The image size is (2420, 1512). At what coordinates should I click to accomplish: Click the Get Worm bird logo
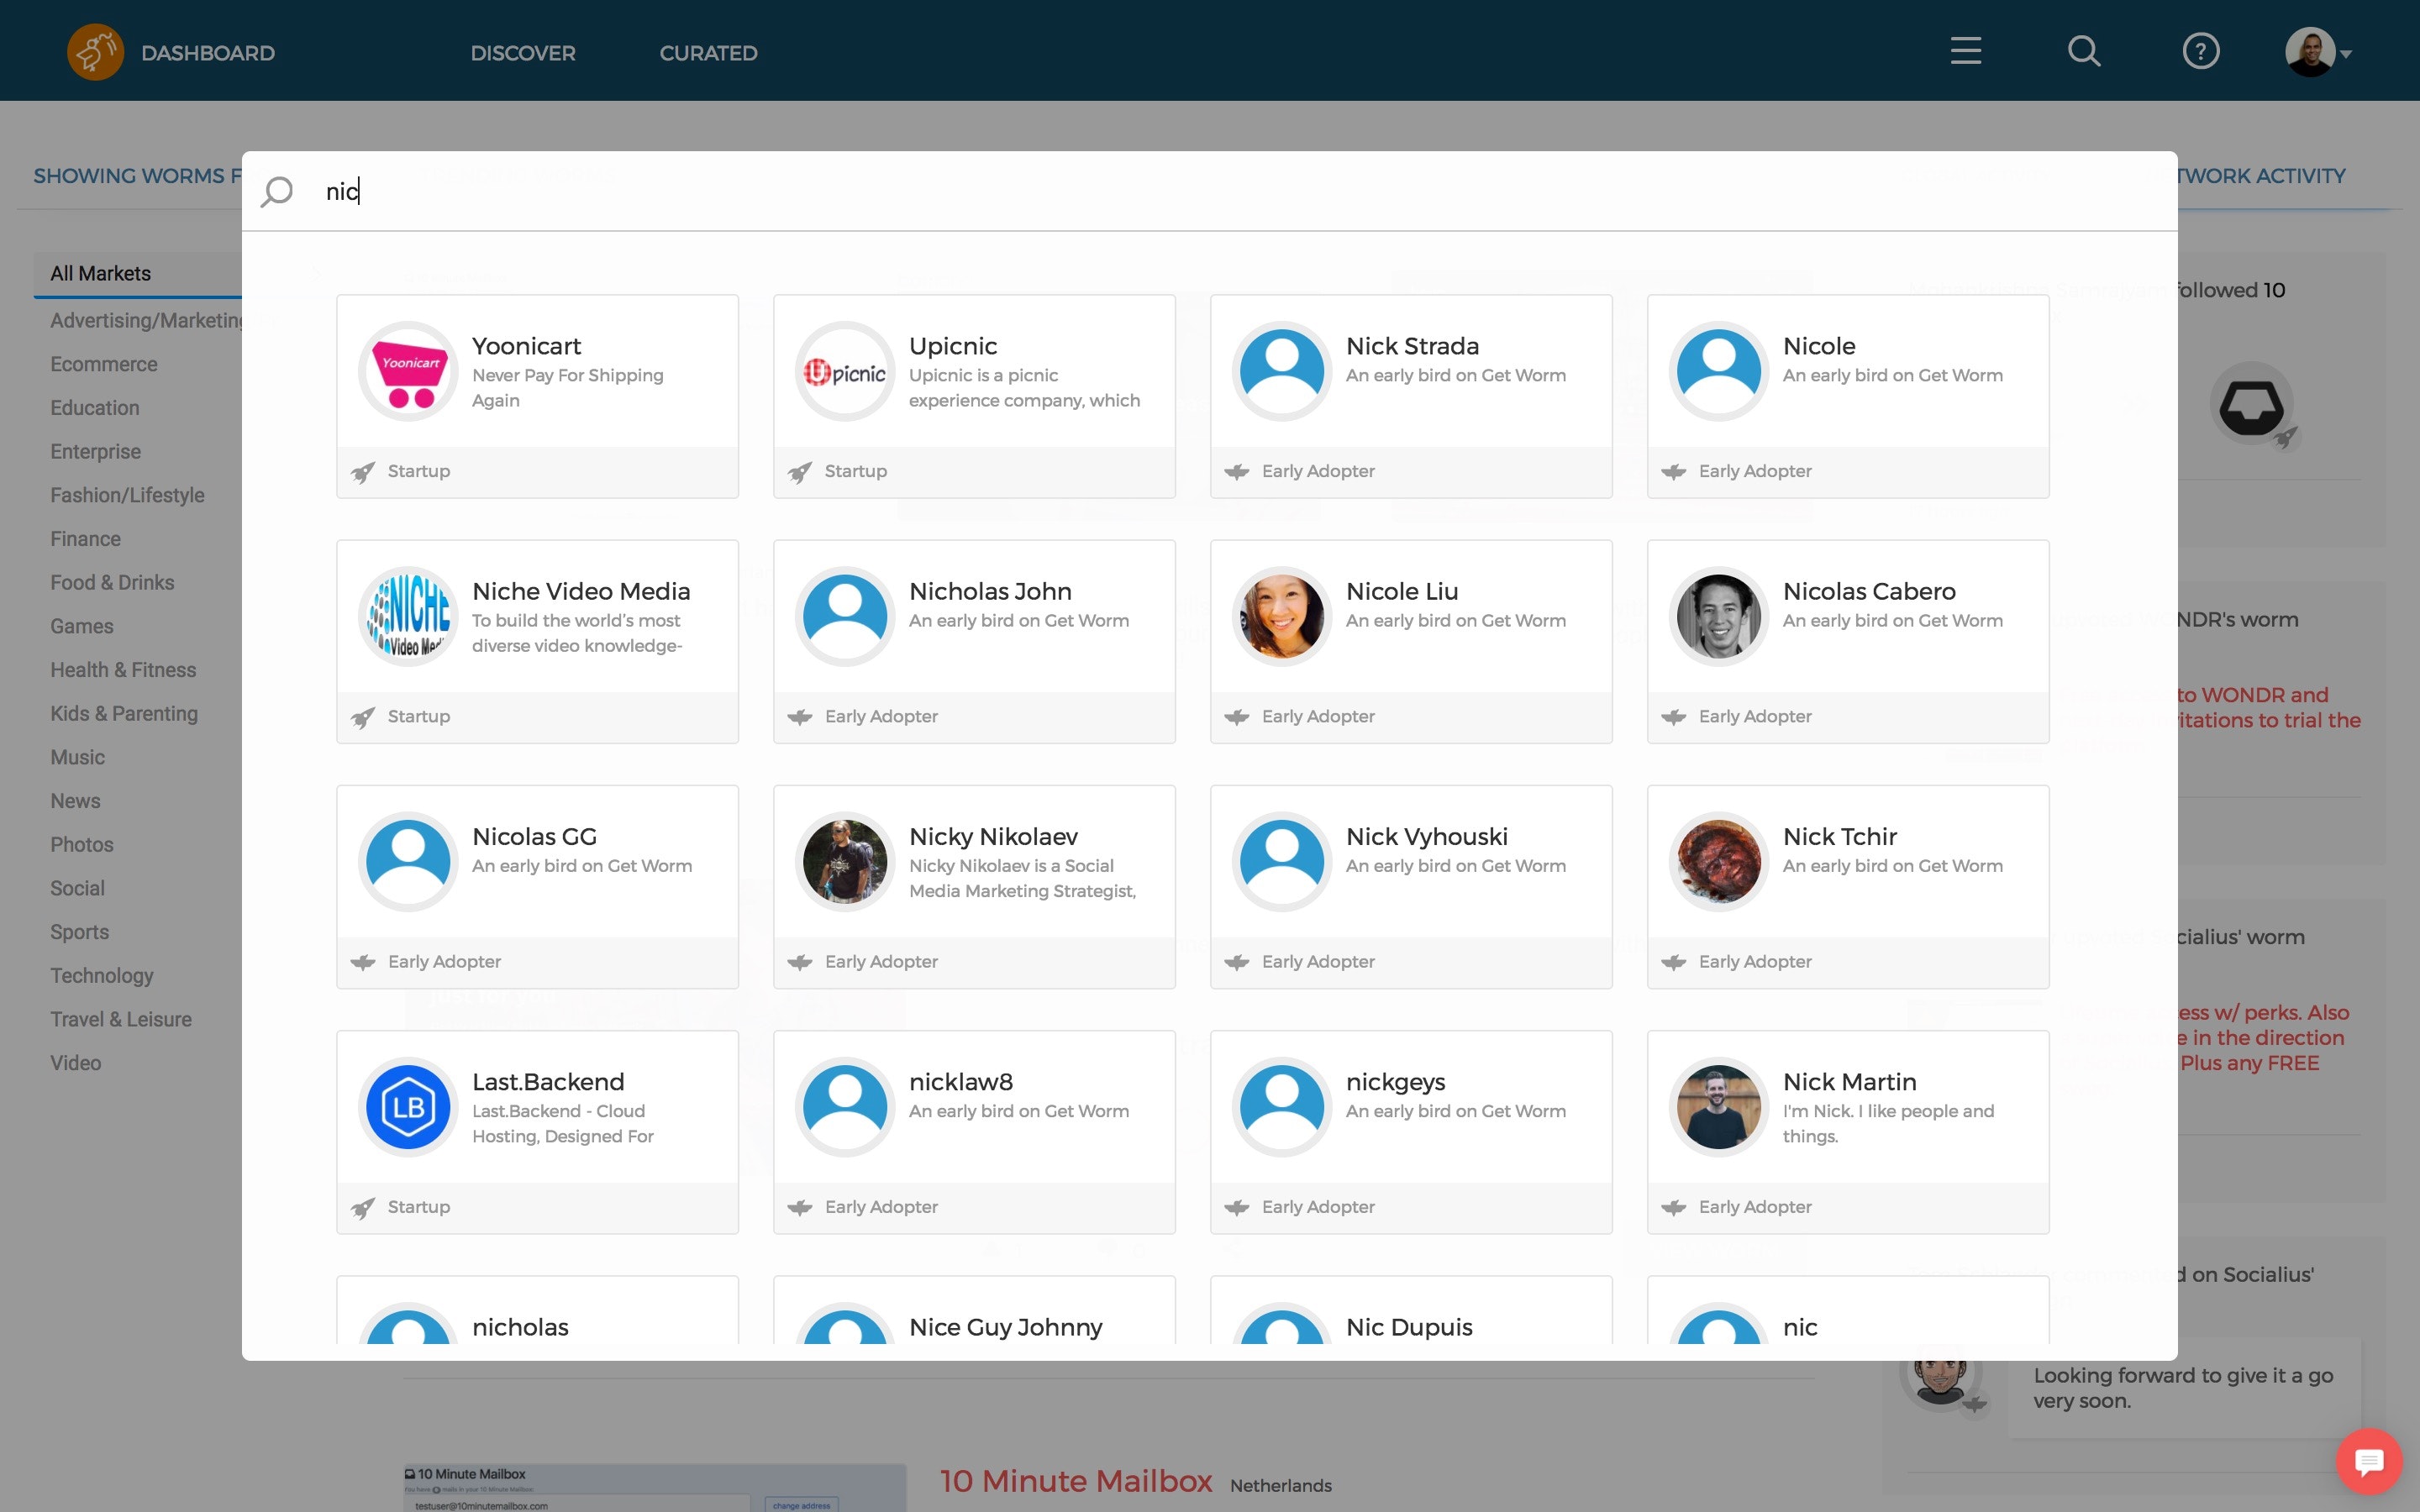pos(95,51)
